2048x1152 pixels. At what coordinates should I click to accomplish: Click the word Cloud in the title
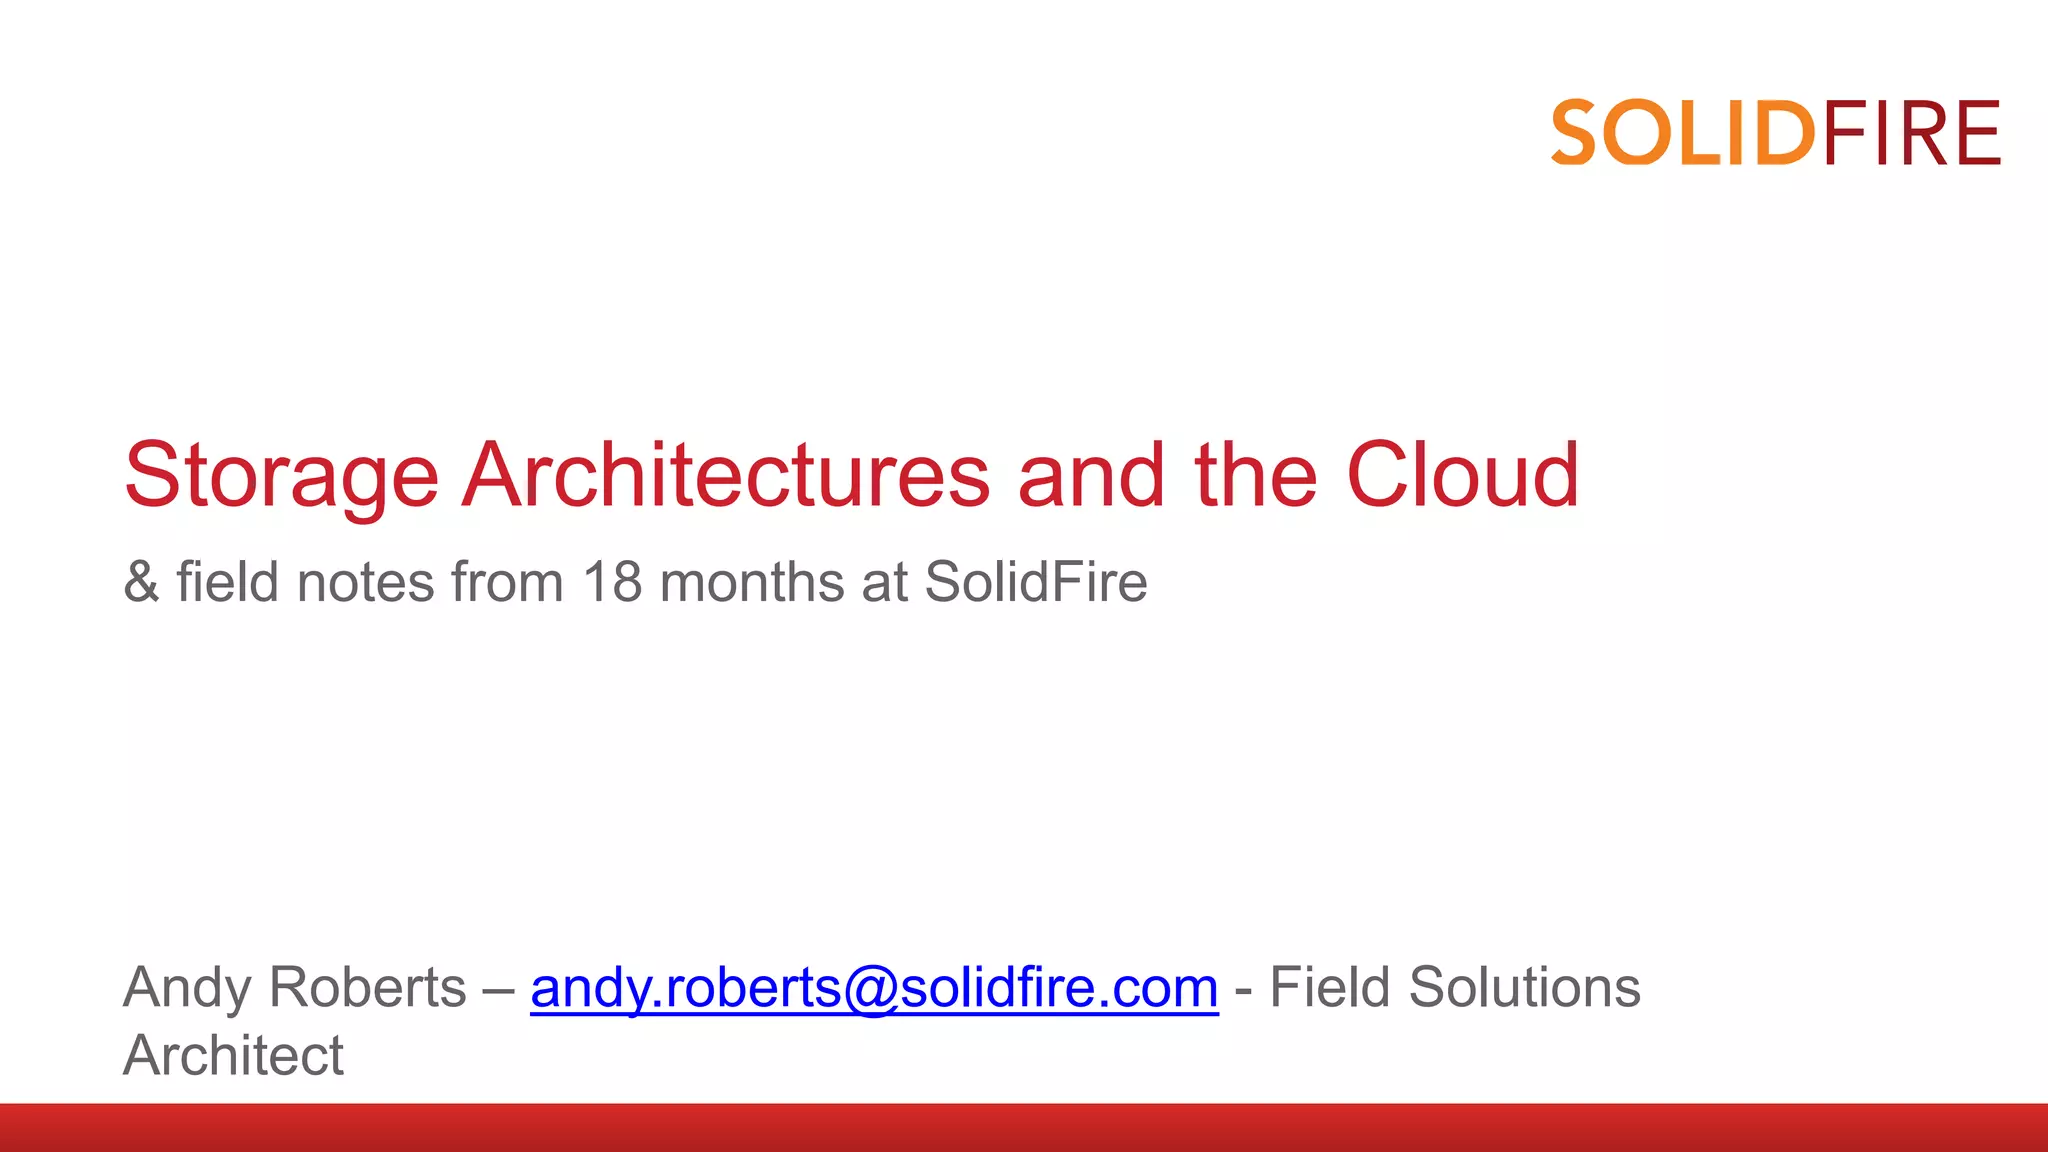(1462, 476)
